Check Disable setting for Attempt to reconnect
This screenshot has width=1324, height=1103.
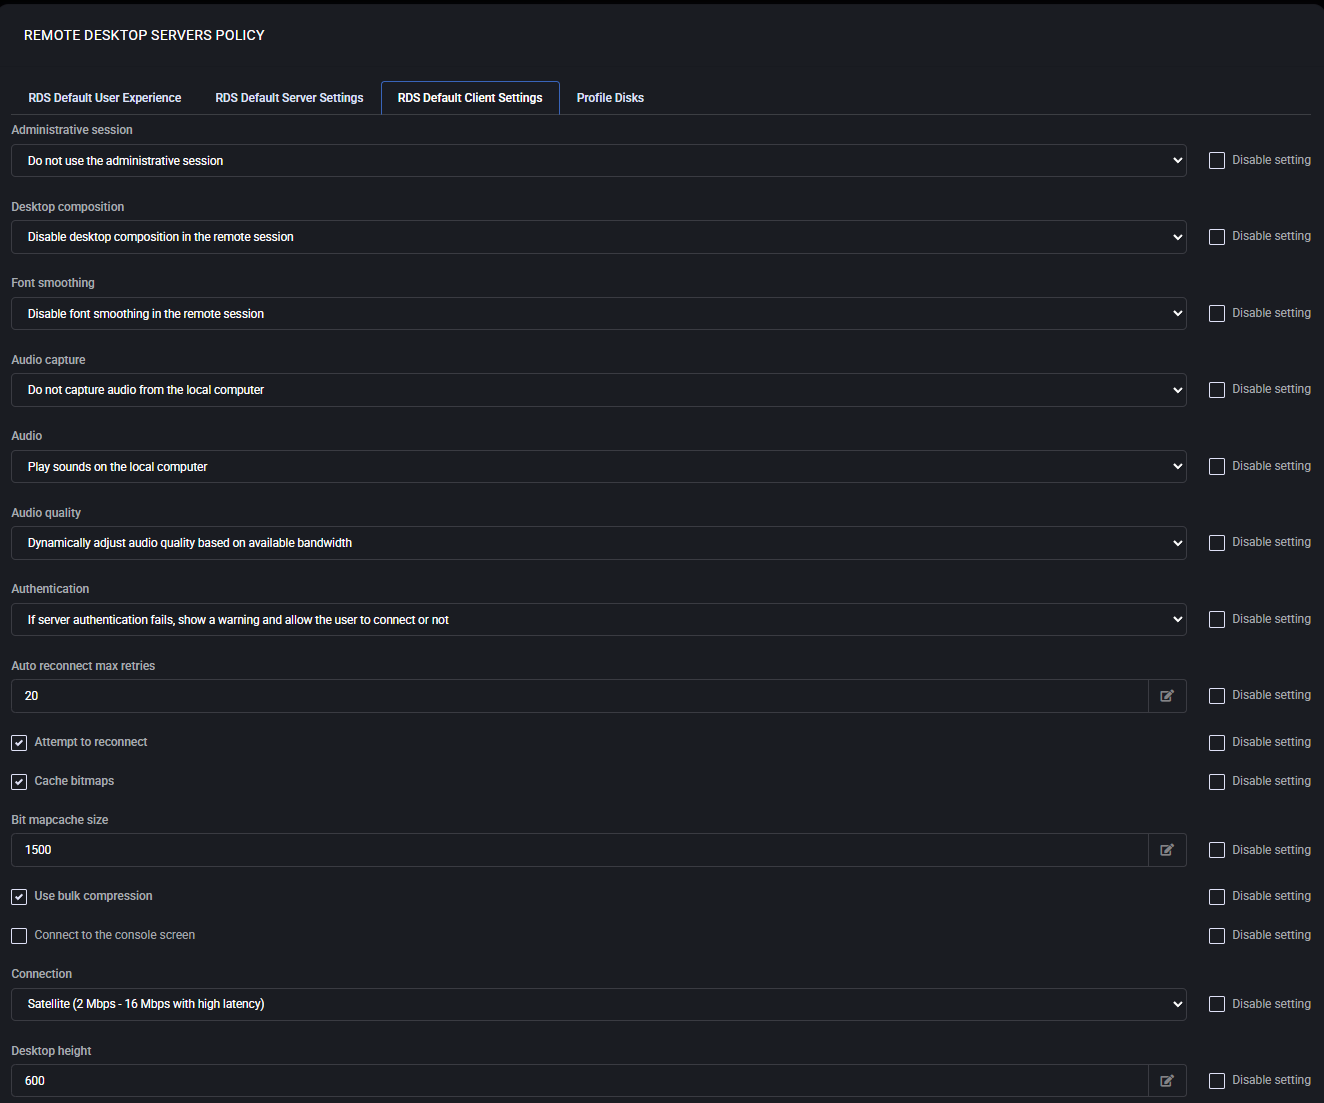click(1217, 743)
